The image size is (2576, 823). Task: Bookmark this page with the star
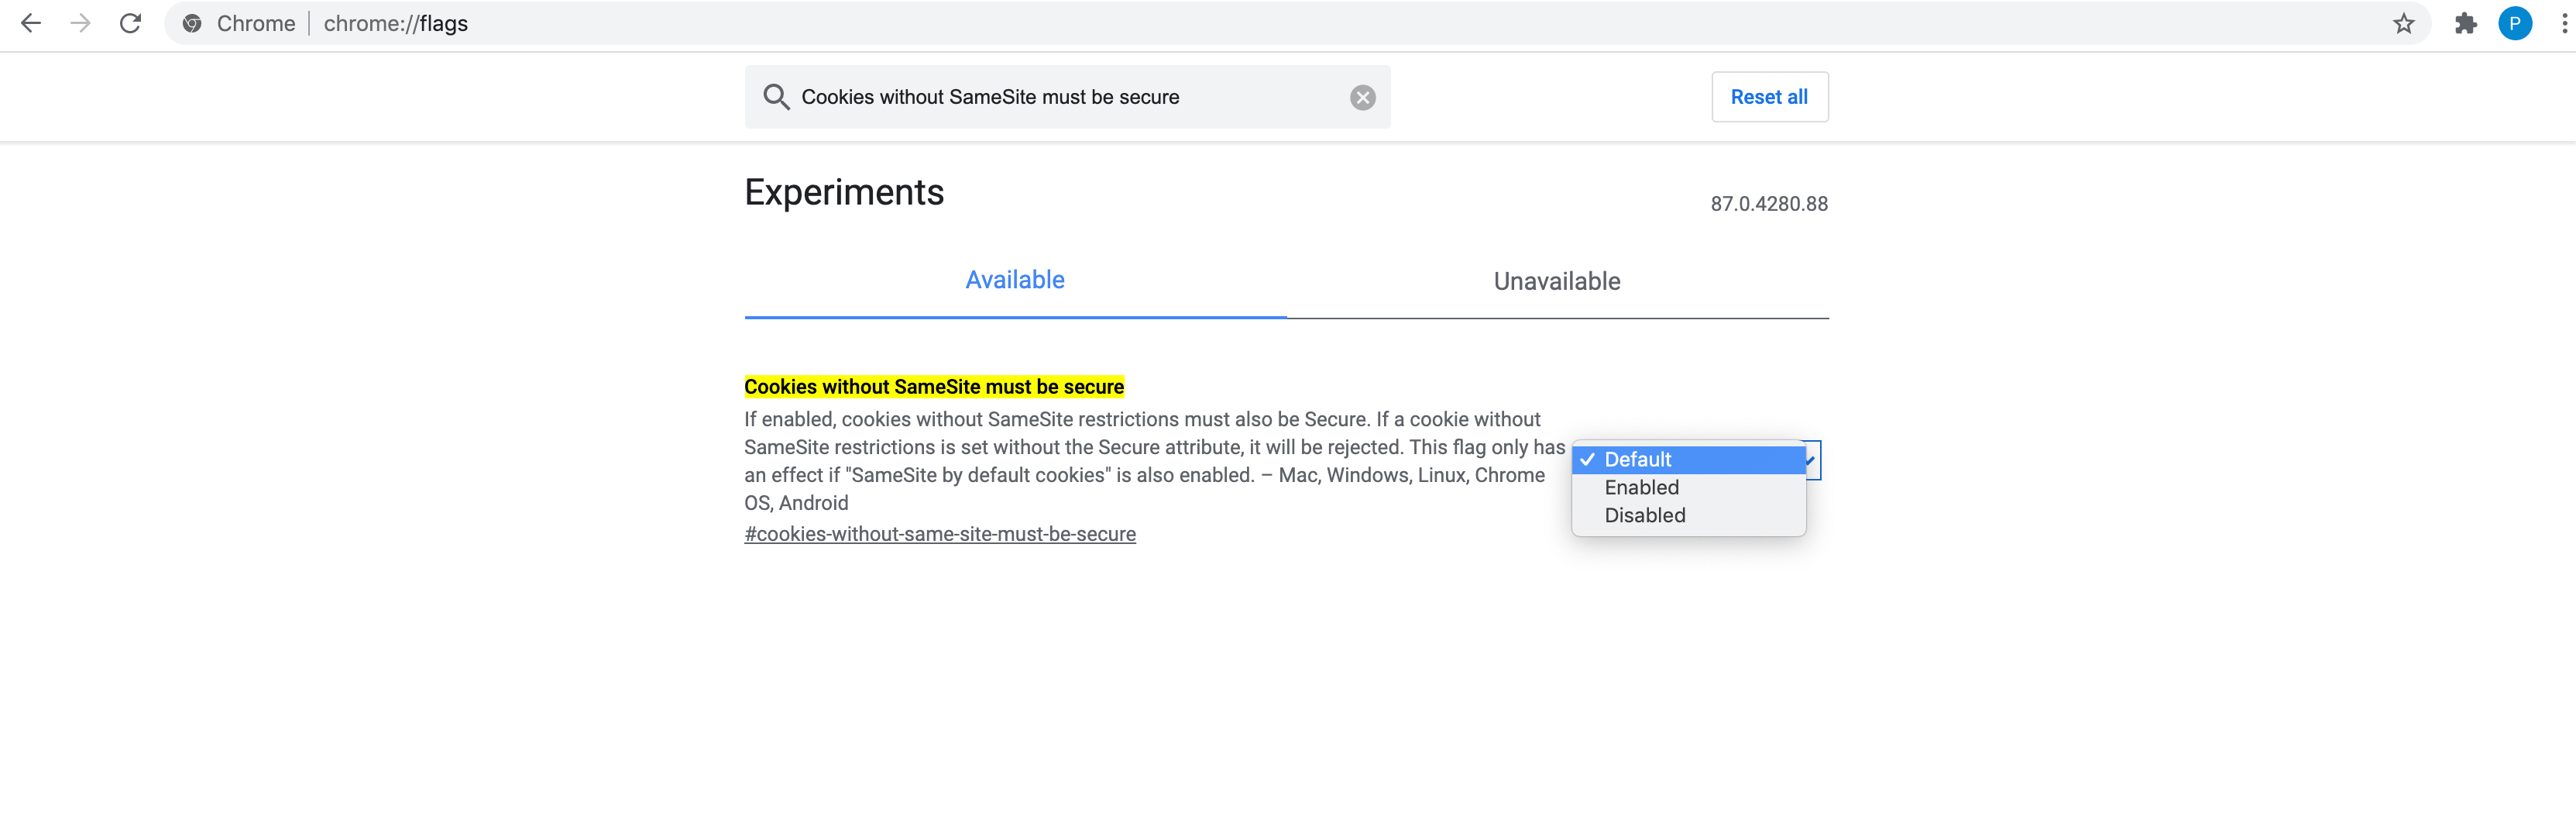tap(2403, 23)
